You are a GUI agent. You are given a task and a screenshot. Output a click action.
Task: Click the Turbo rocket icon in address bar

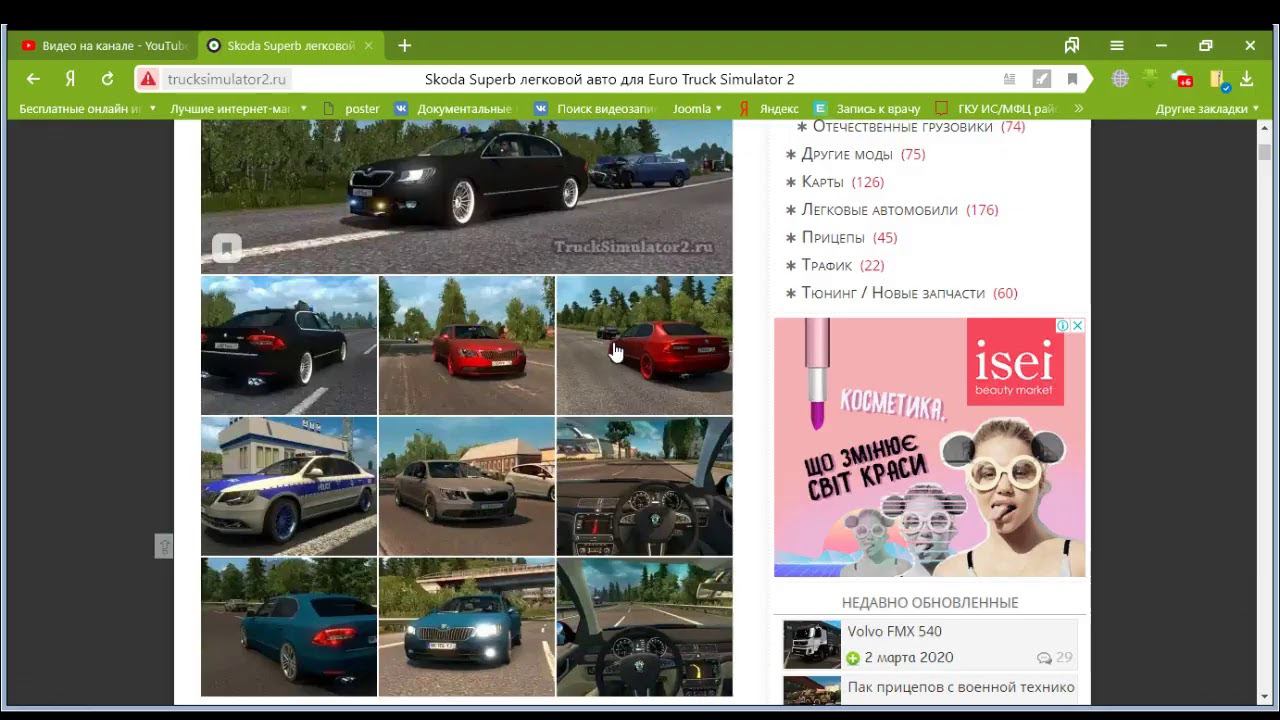pos(1041,79)
